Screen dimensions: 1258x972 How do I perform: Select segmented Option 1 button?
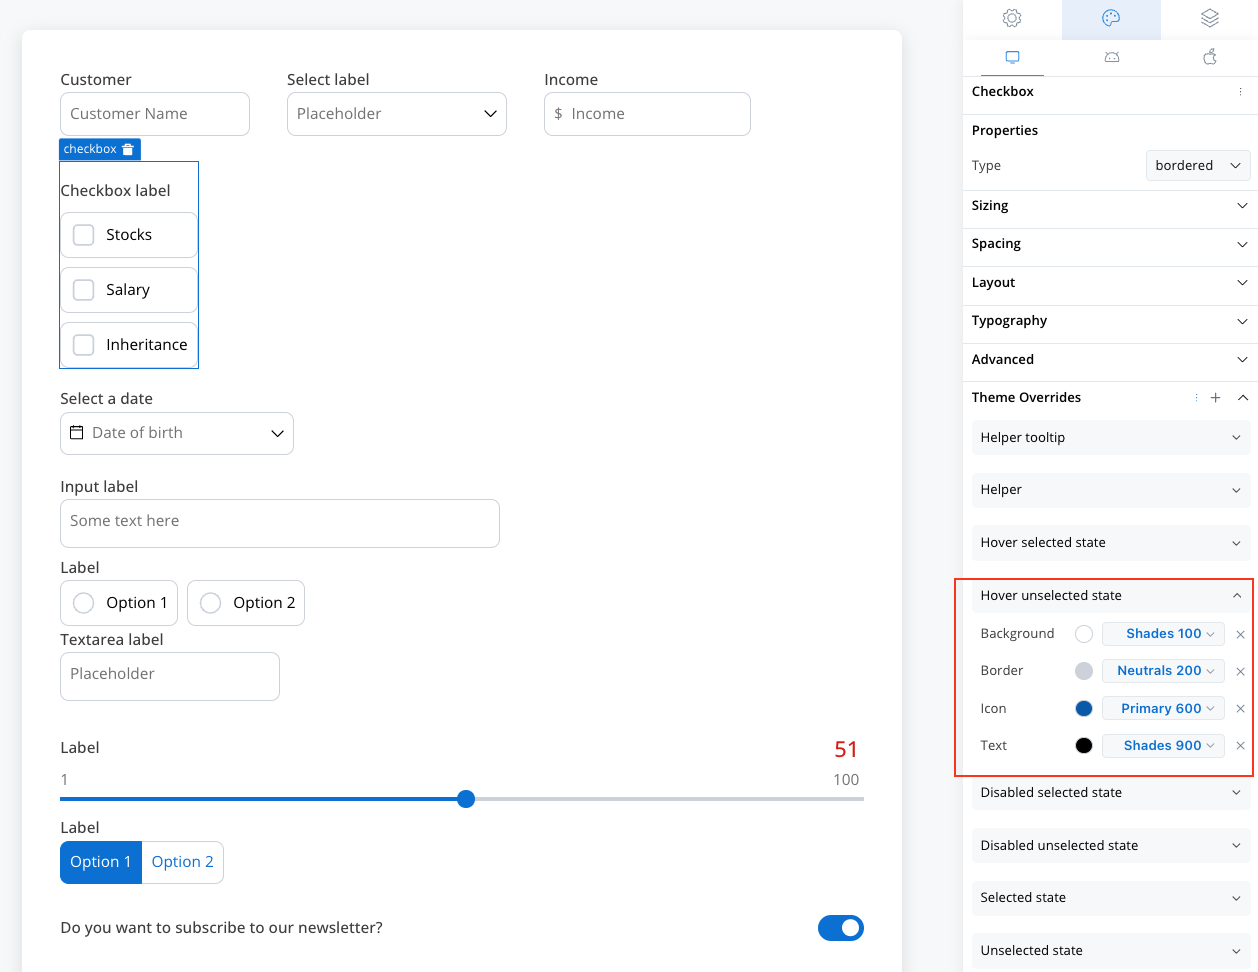[x=101, y=862]
